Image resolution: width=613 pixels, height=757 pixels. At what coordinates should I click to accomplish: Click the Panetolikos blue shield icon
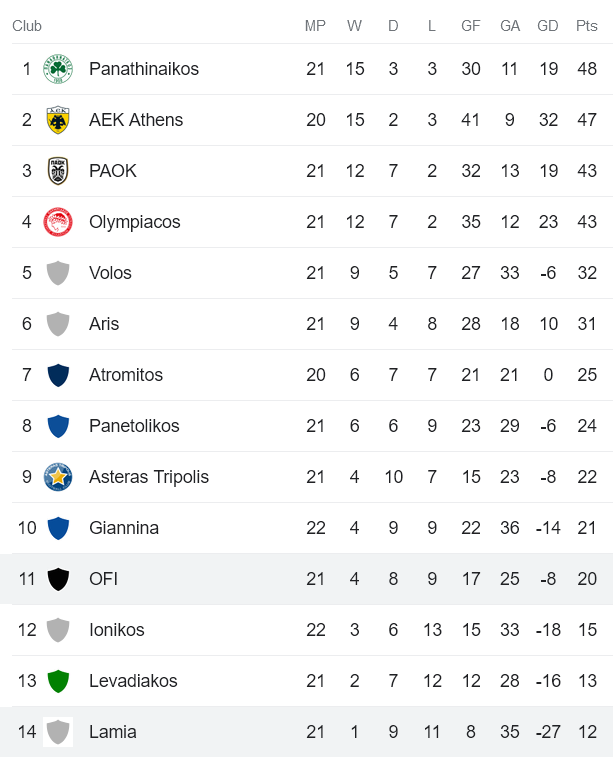point(58,426)
